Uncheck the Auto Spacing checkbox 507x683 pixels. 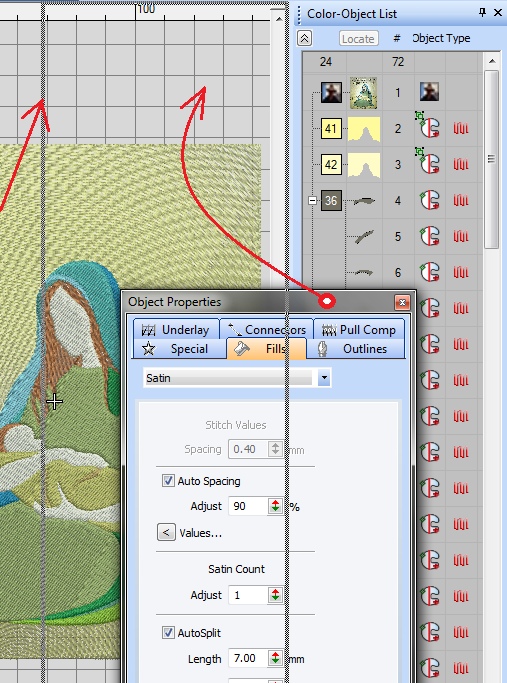168,481
